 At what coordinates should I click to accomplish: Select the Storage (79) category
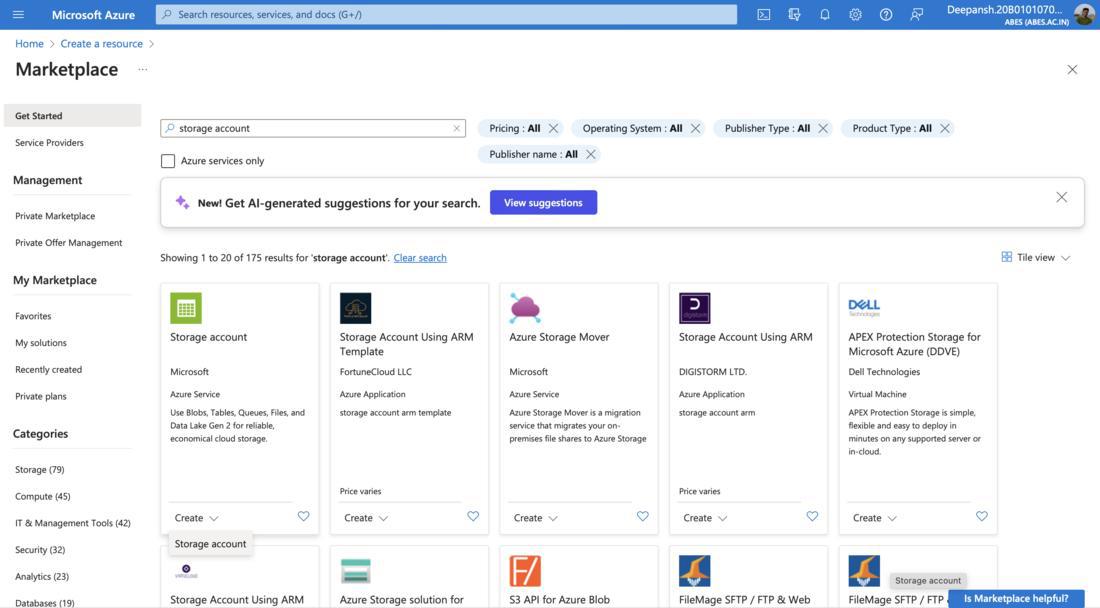point(40,469)
